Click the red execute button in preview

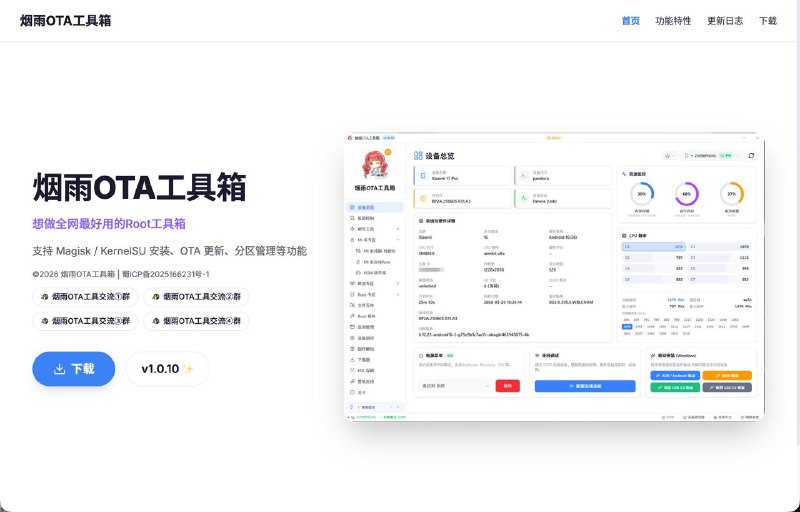[x=507, y=385]
